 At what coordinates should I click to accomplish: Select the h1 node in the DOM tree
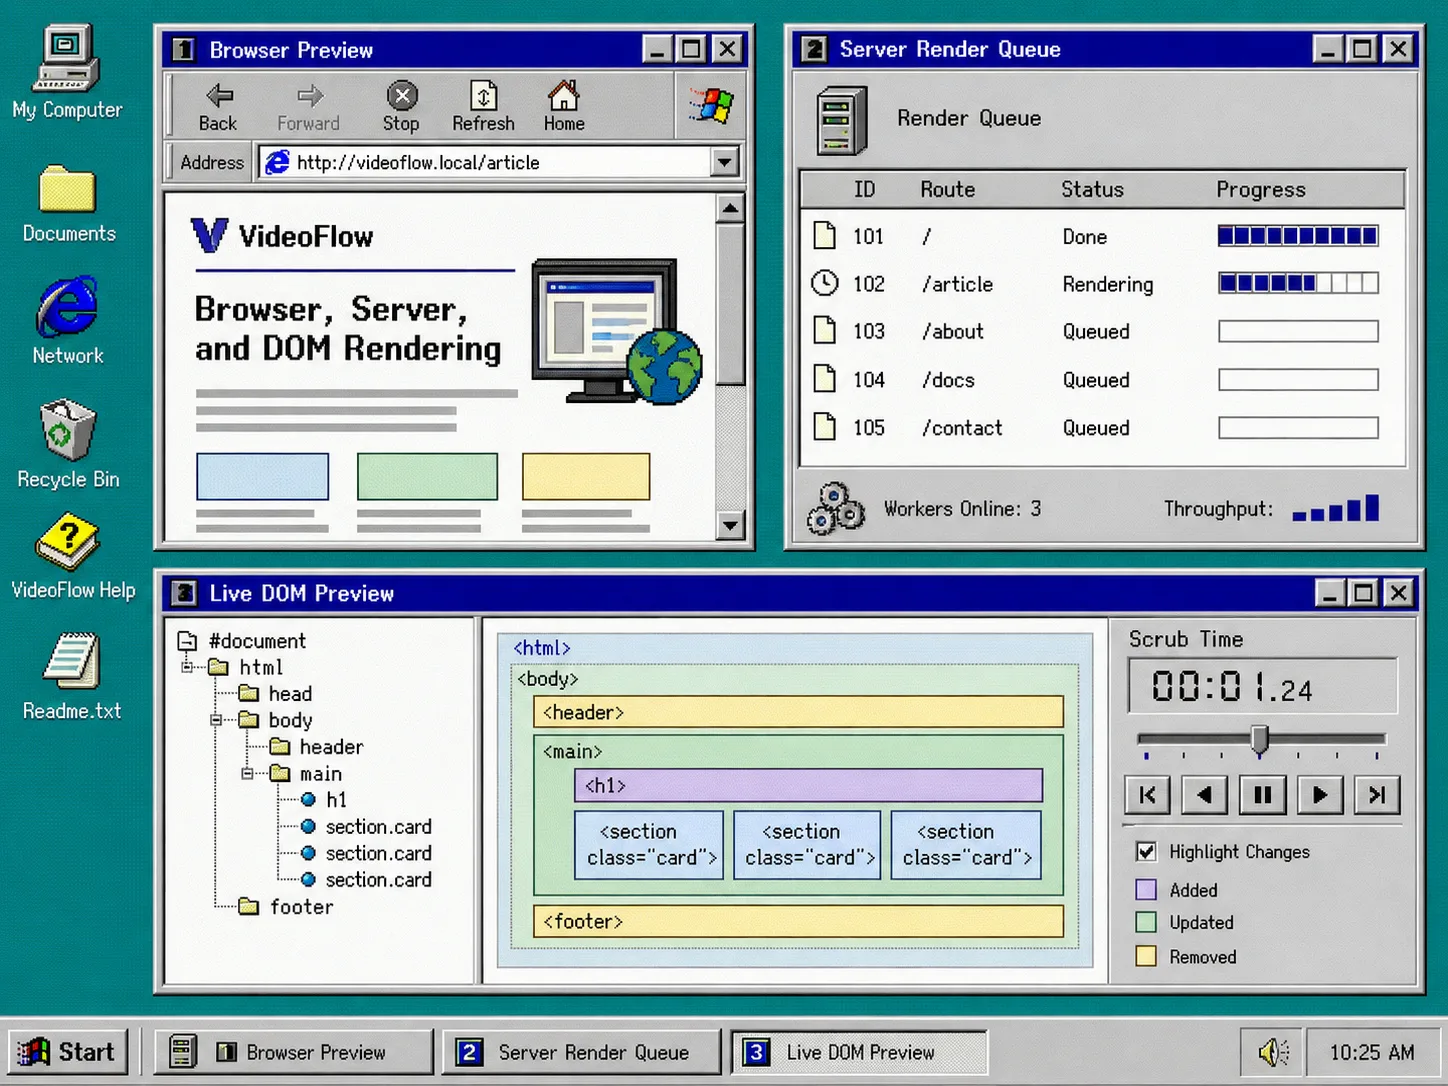324,800
